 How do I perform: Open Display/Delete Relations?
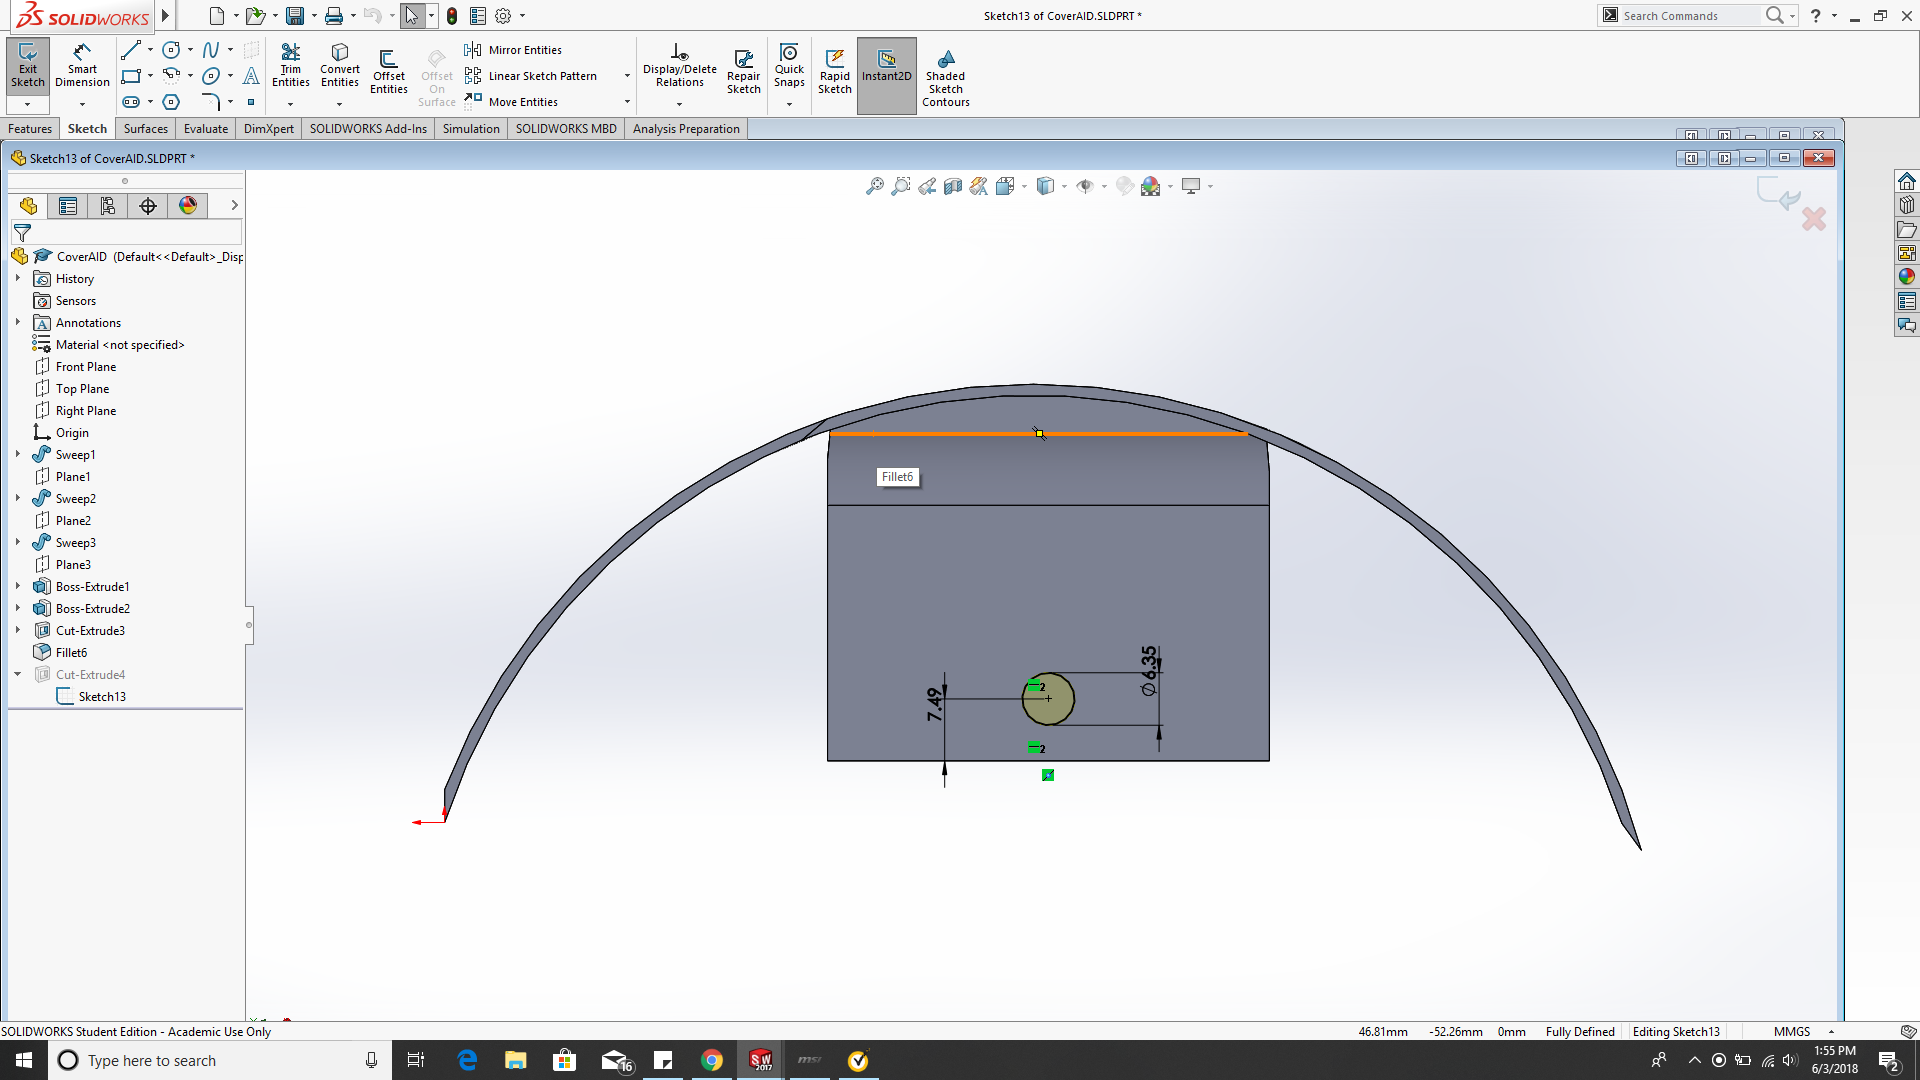pos(679,68)
